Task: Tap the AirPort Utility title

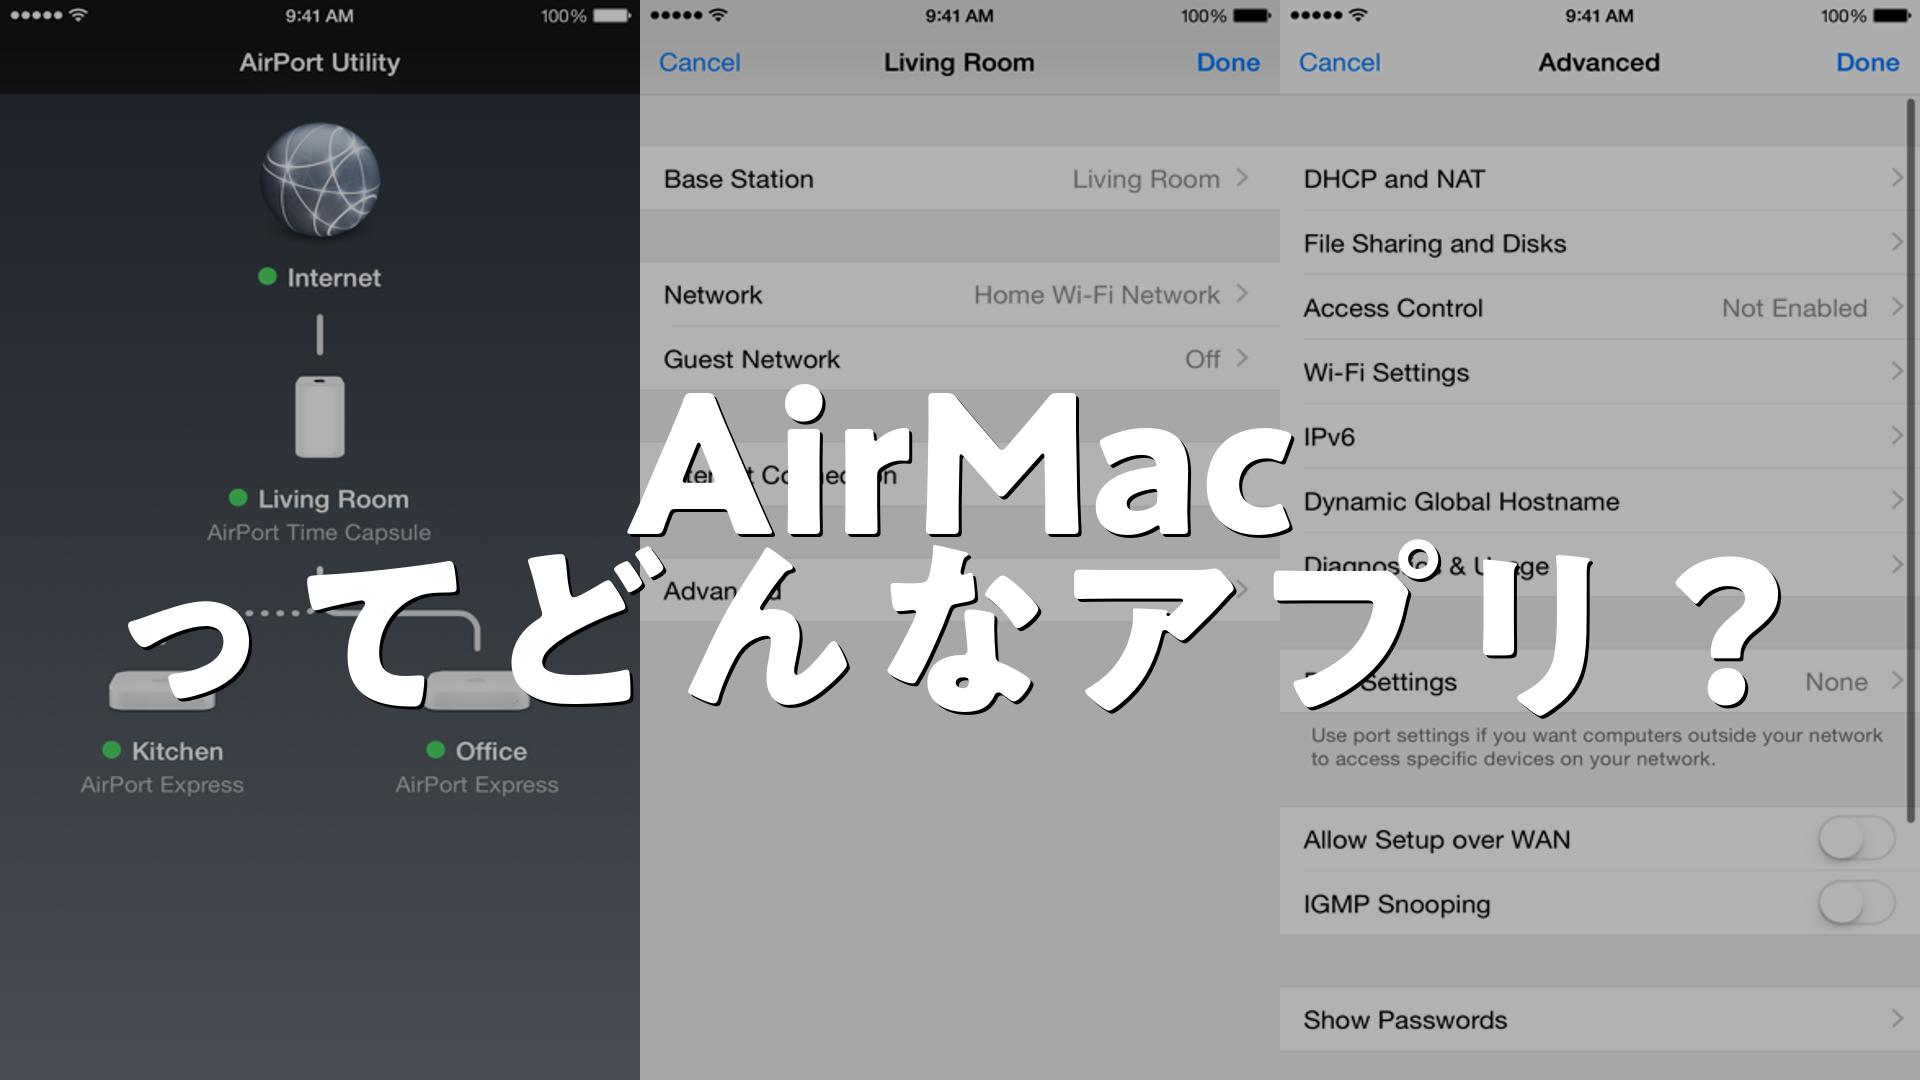Action: click(x=320, y=62)
